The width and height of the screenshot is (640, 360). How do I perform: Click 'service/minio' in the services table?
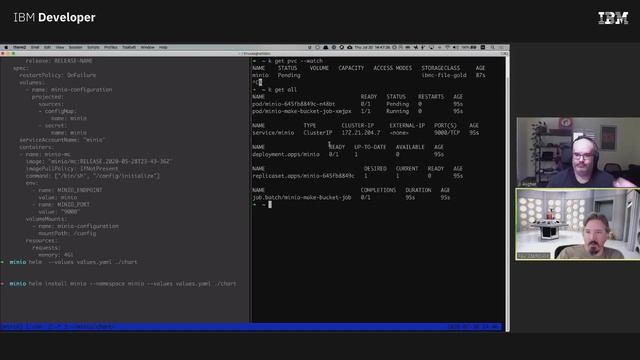pyautogui.click(x=273, y=133)
